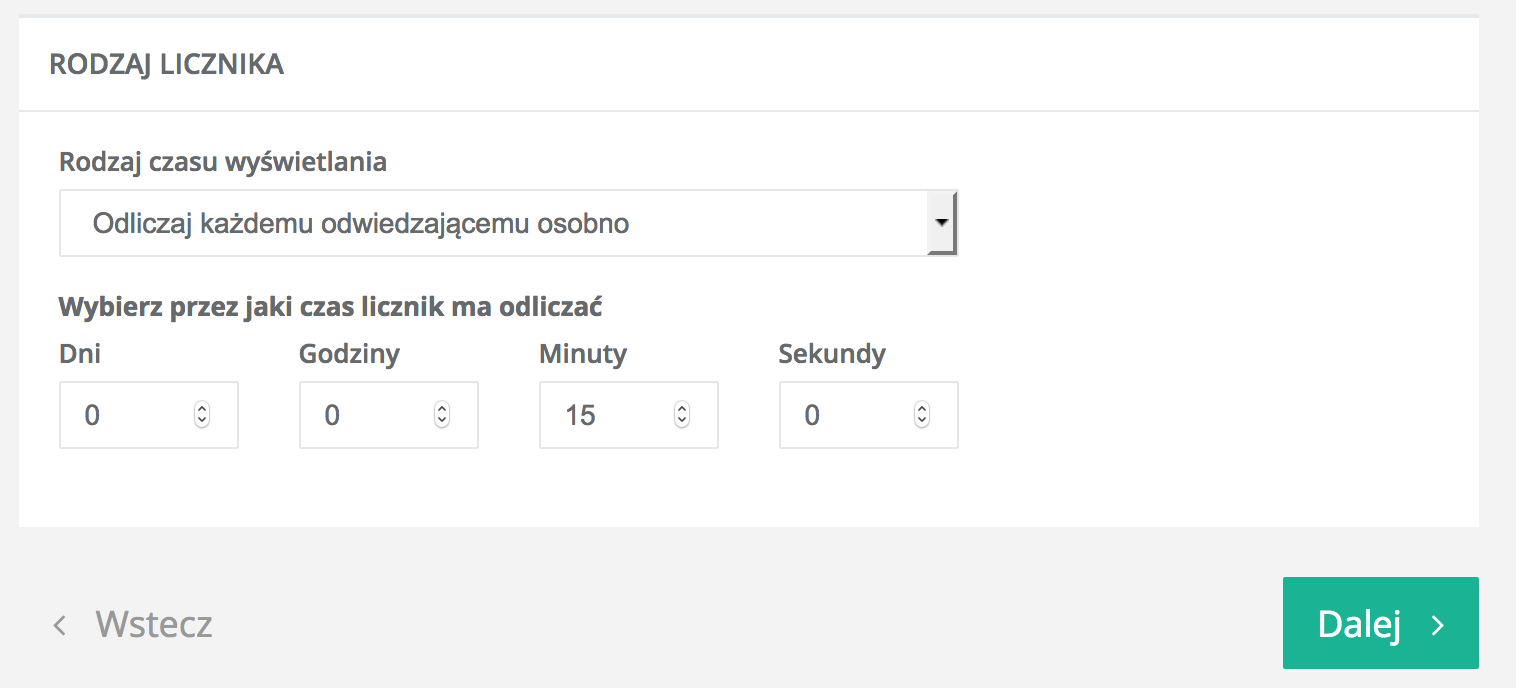Focus the Sekundy number field
The image size is (1516, 688).
click(x=845, y=415)
